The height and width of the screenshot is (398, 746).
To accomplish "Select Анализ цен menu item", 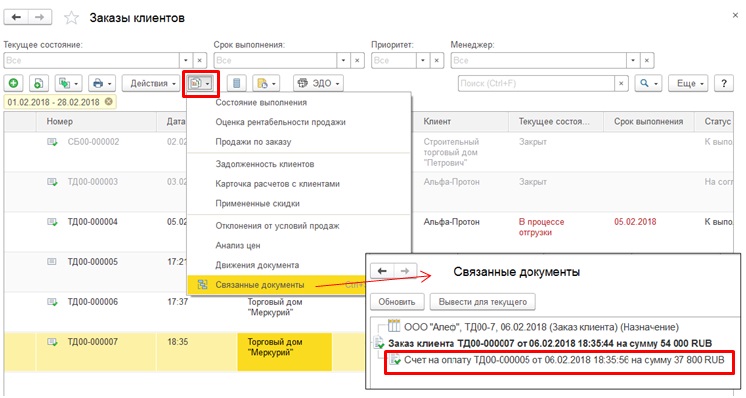I will 299,245.
